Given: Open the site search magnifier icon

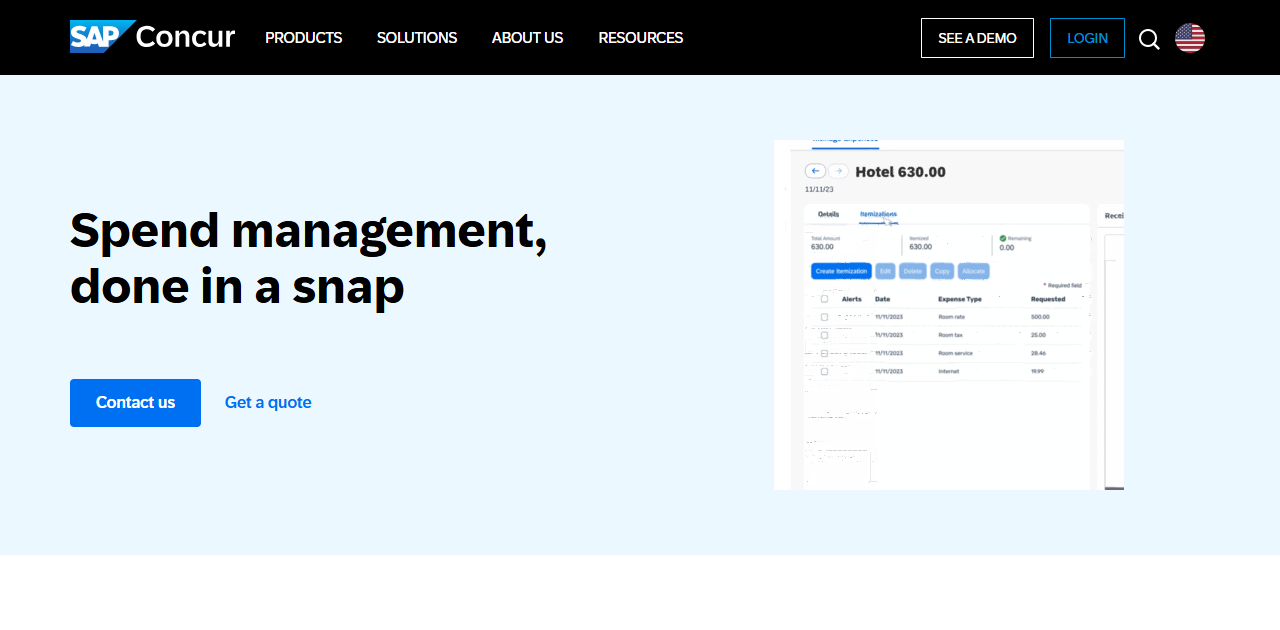Looking at the screenshot, I should pyautogui.click(x=1149, y=39).
